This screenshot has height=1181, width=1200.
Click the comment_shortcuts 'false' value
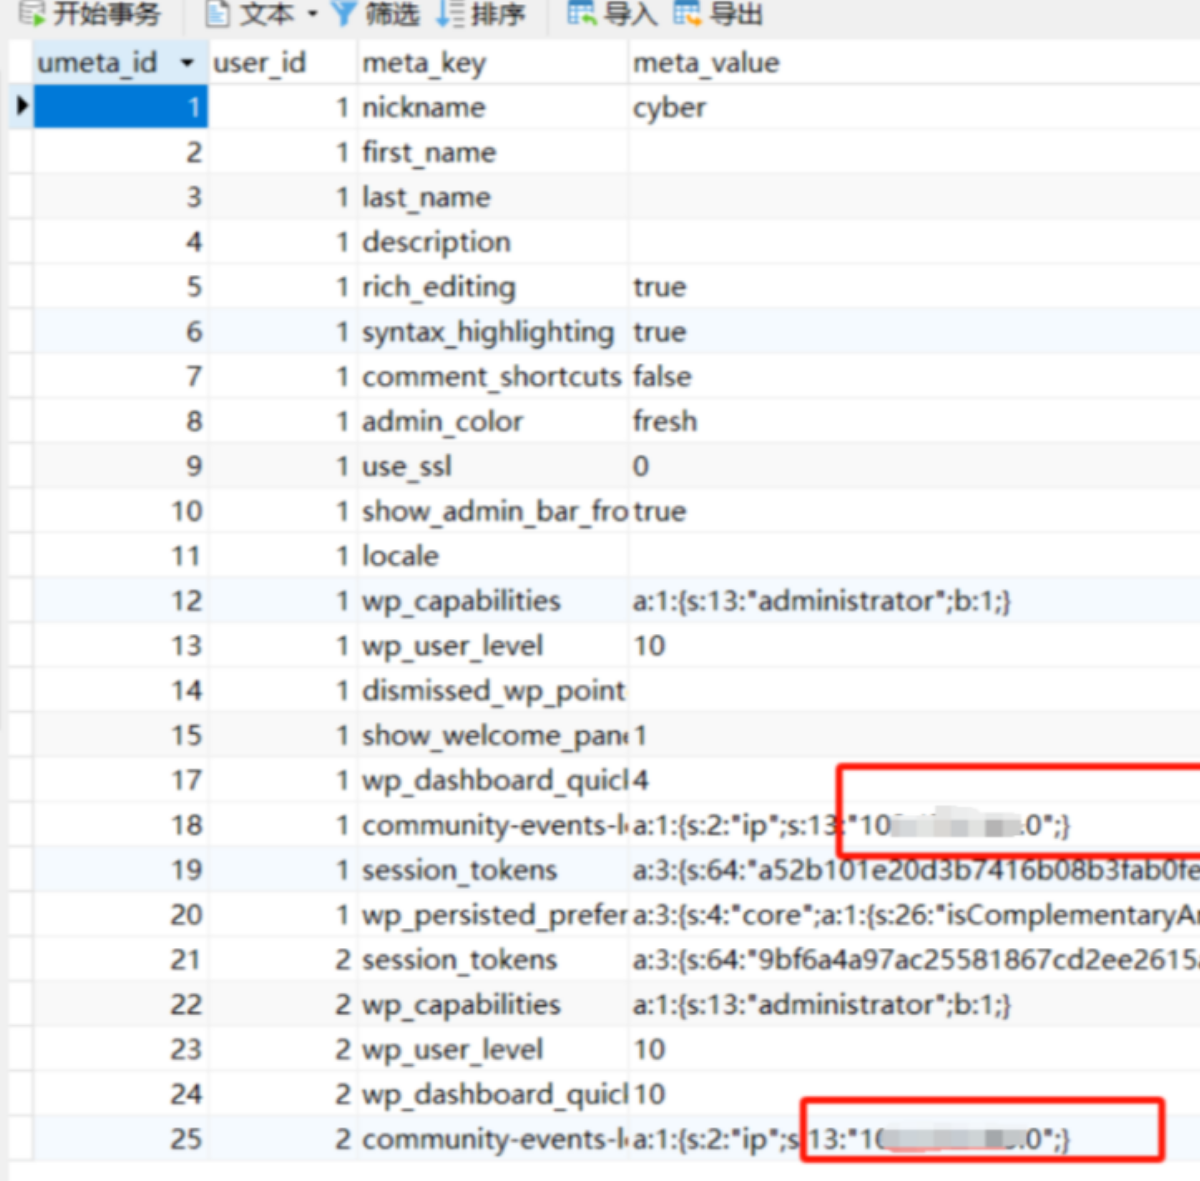tap(662, 377)
